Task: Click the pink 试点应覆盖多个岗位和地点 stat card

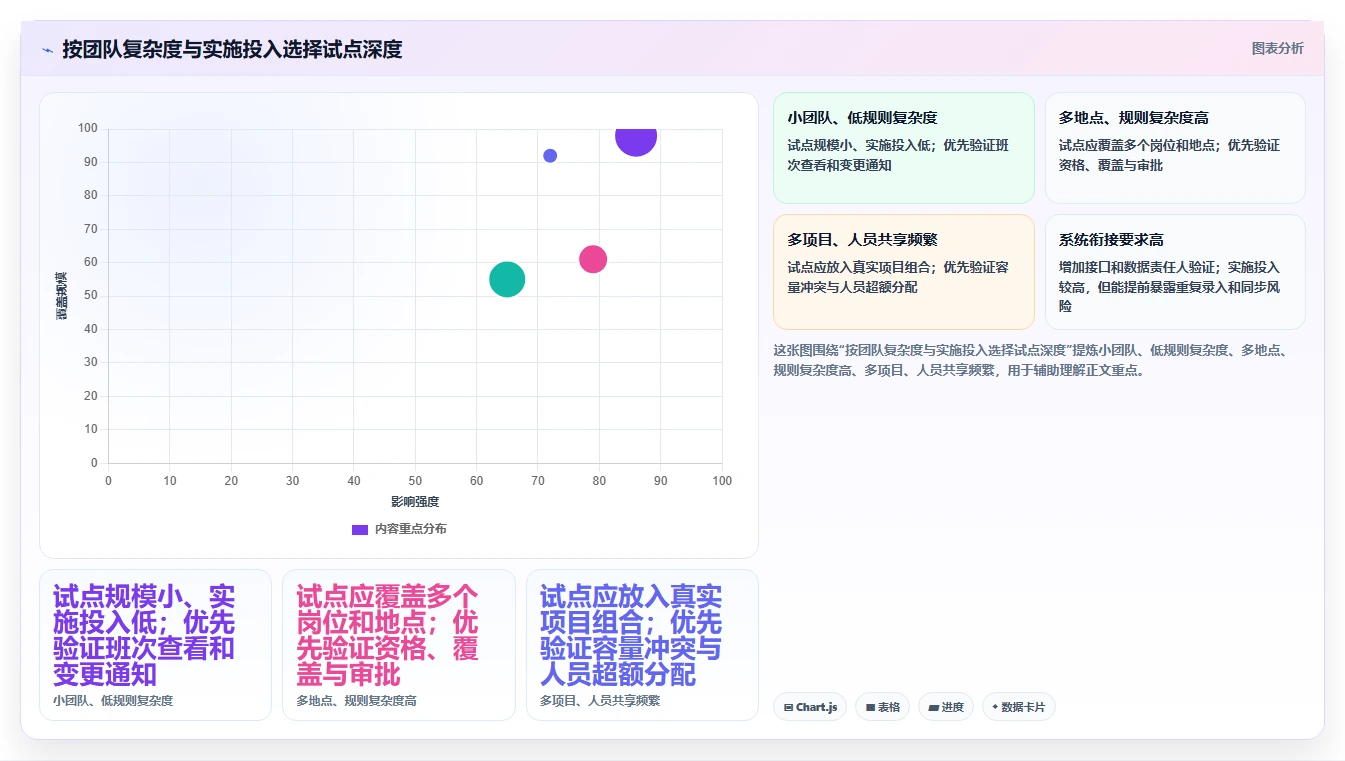Action: (399, 645)
